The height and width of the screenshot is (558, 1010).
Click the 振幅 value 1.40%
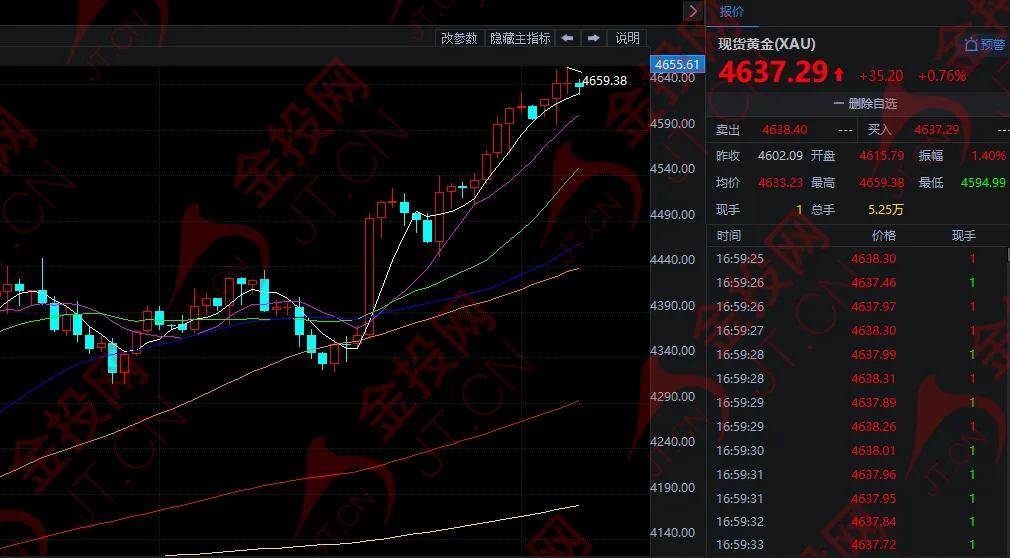(x=988, y=156)
